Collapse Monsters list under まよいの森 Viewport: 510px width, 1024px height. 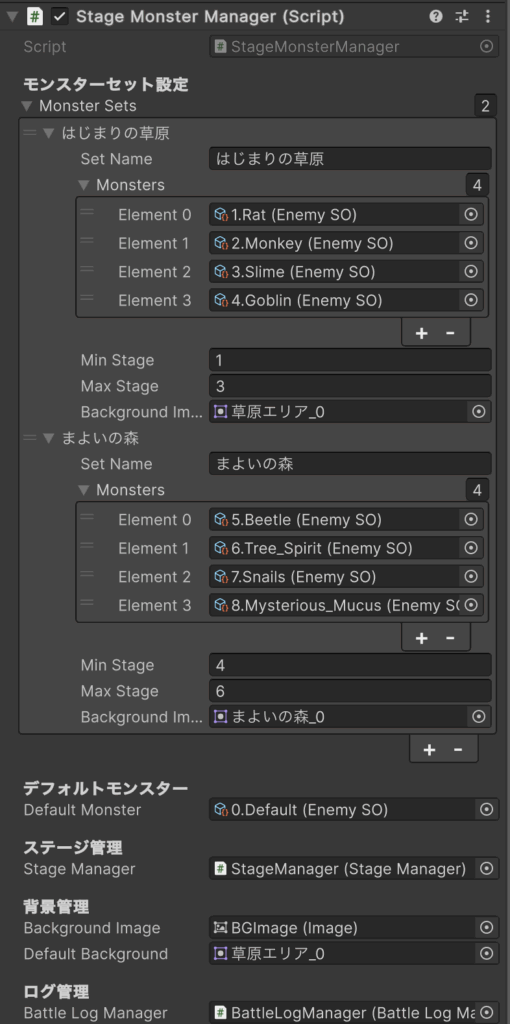pos(84,490)
